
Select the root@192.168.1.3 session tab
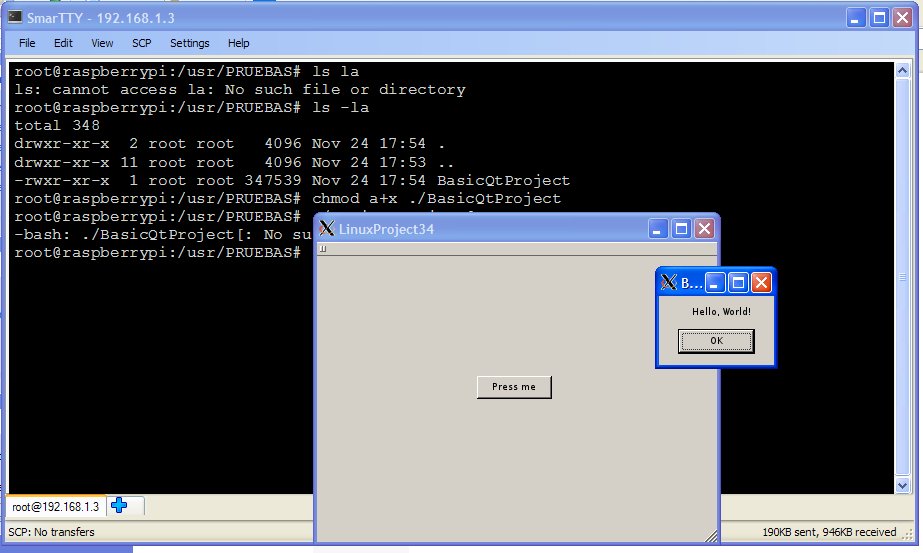[55, 506]
